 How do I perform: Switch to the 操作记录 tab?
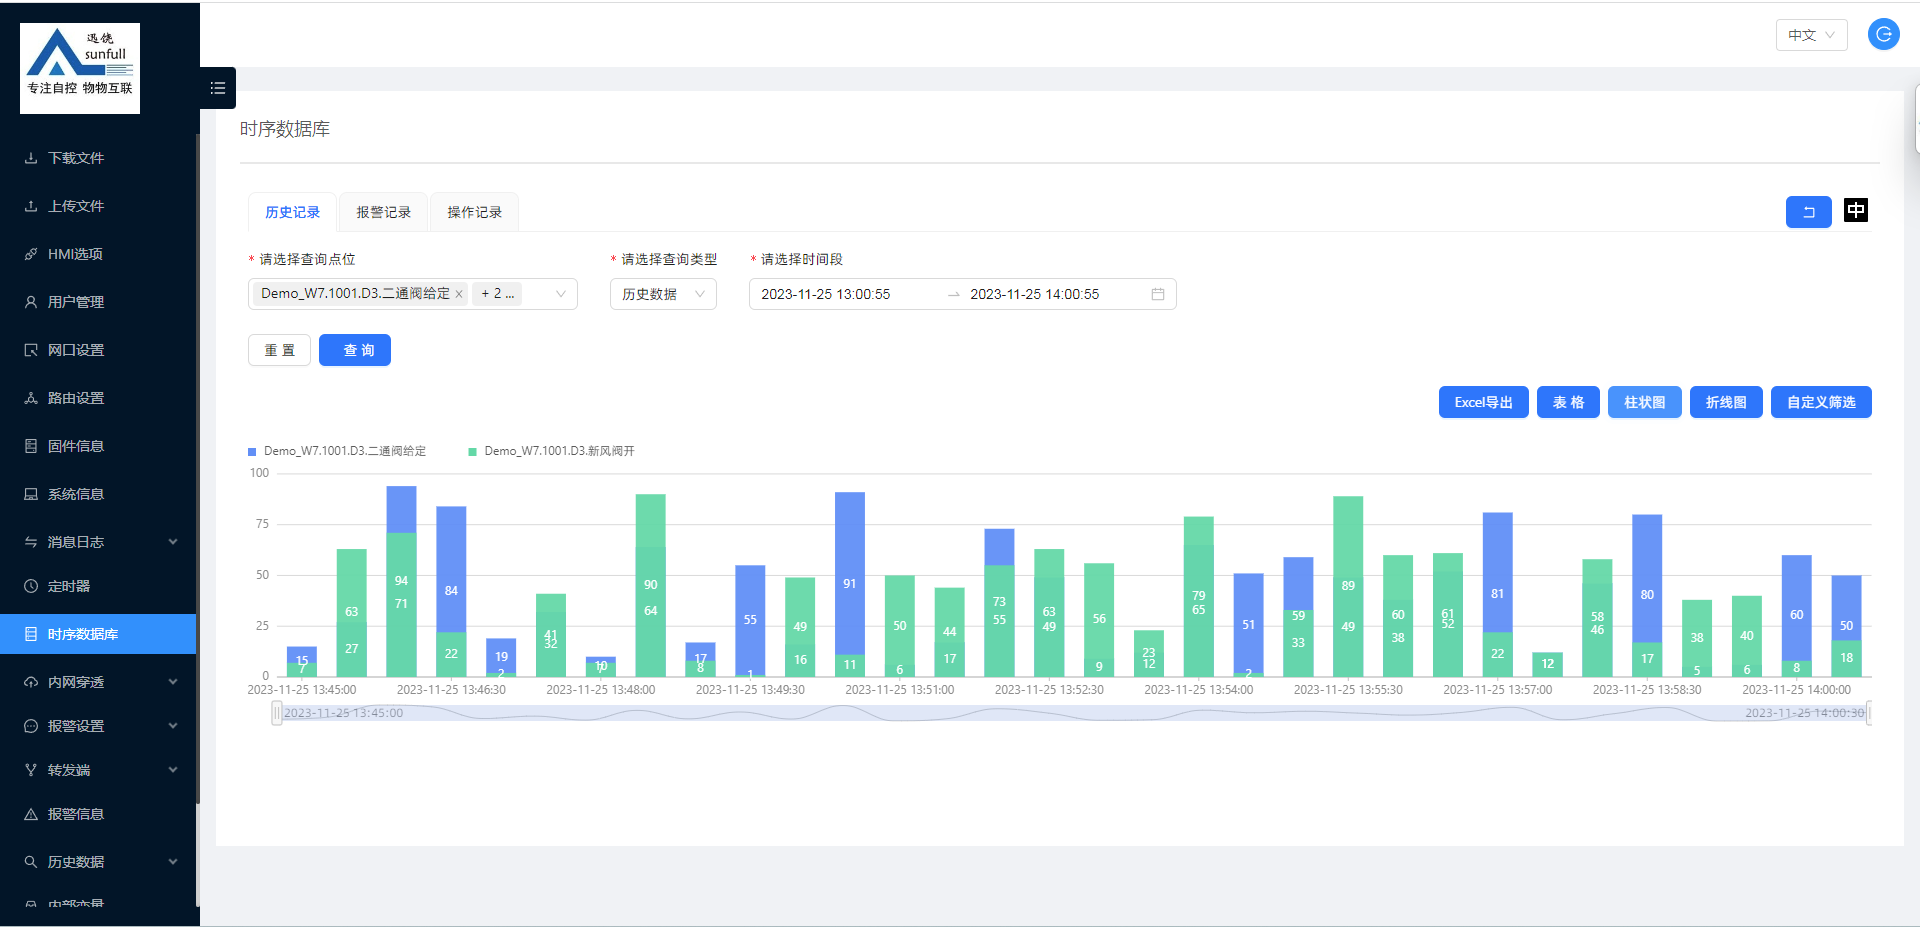click(x=474, y=212)
